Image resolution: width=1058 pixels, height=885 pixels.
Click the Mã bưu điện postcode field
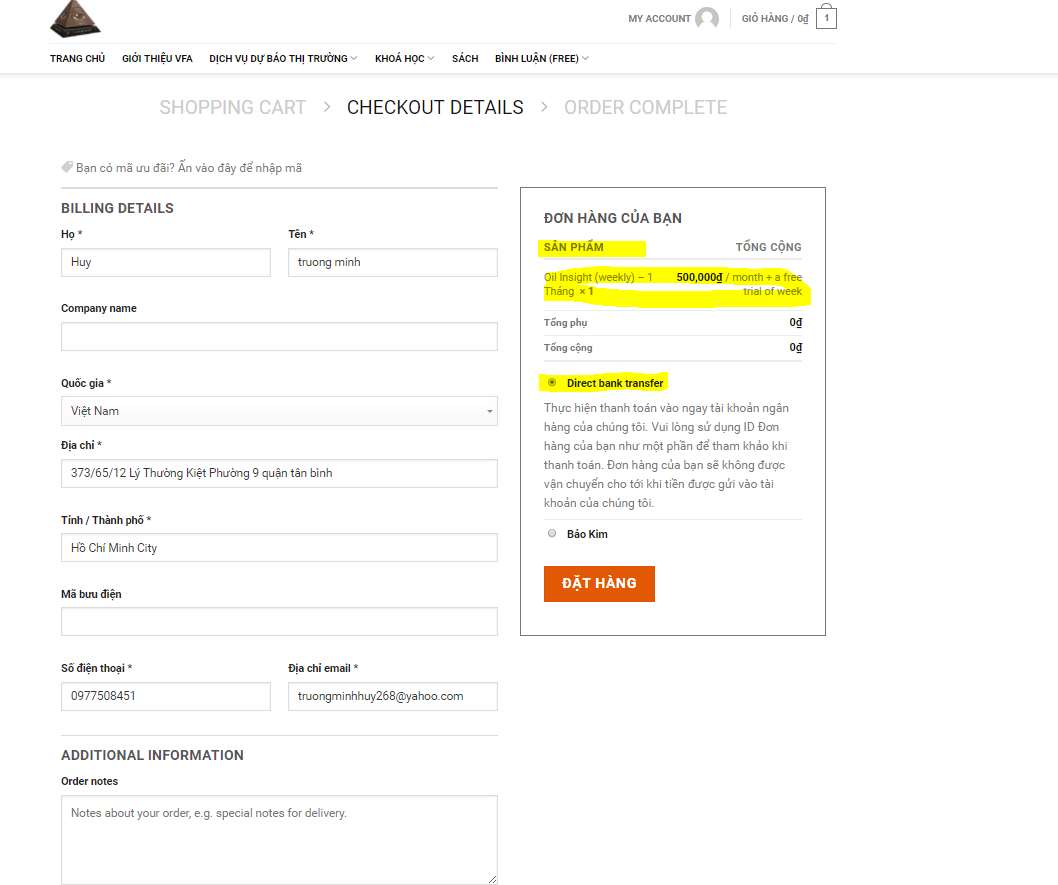point(279,622)
